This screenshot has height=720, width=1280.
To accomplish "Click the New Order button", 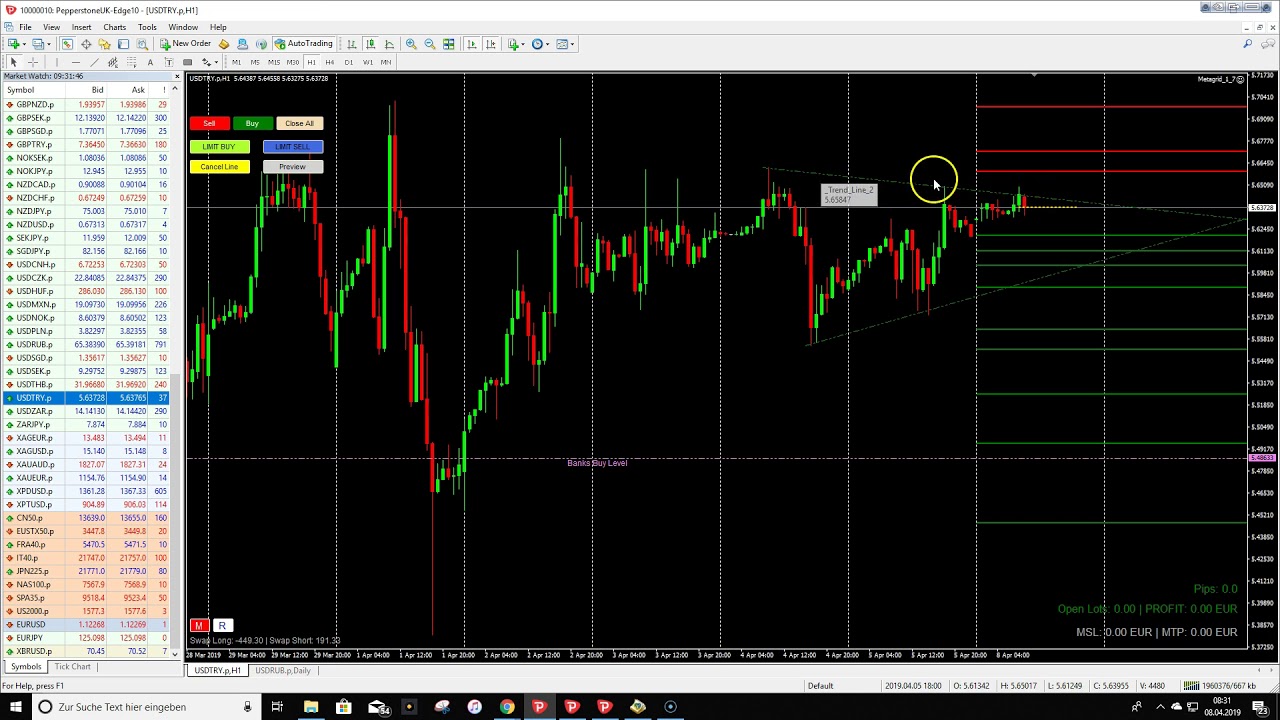I will (186, 44).
